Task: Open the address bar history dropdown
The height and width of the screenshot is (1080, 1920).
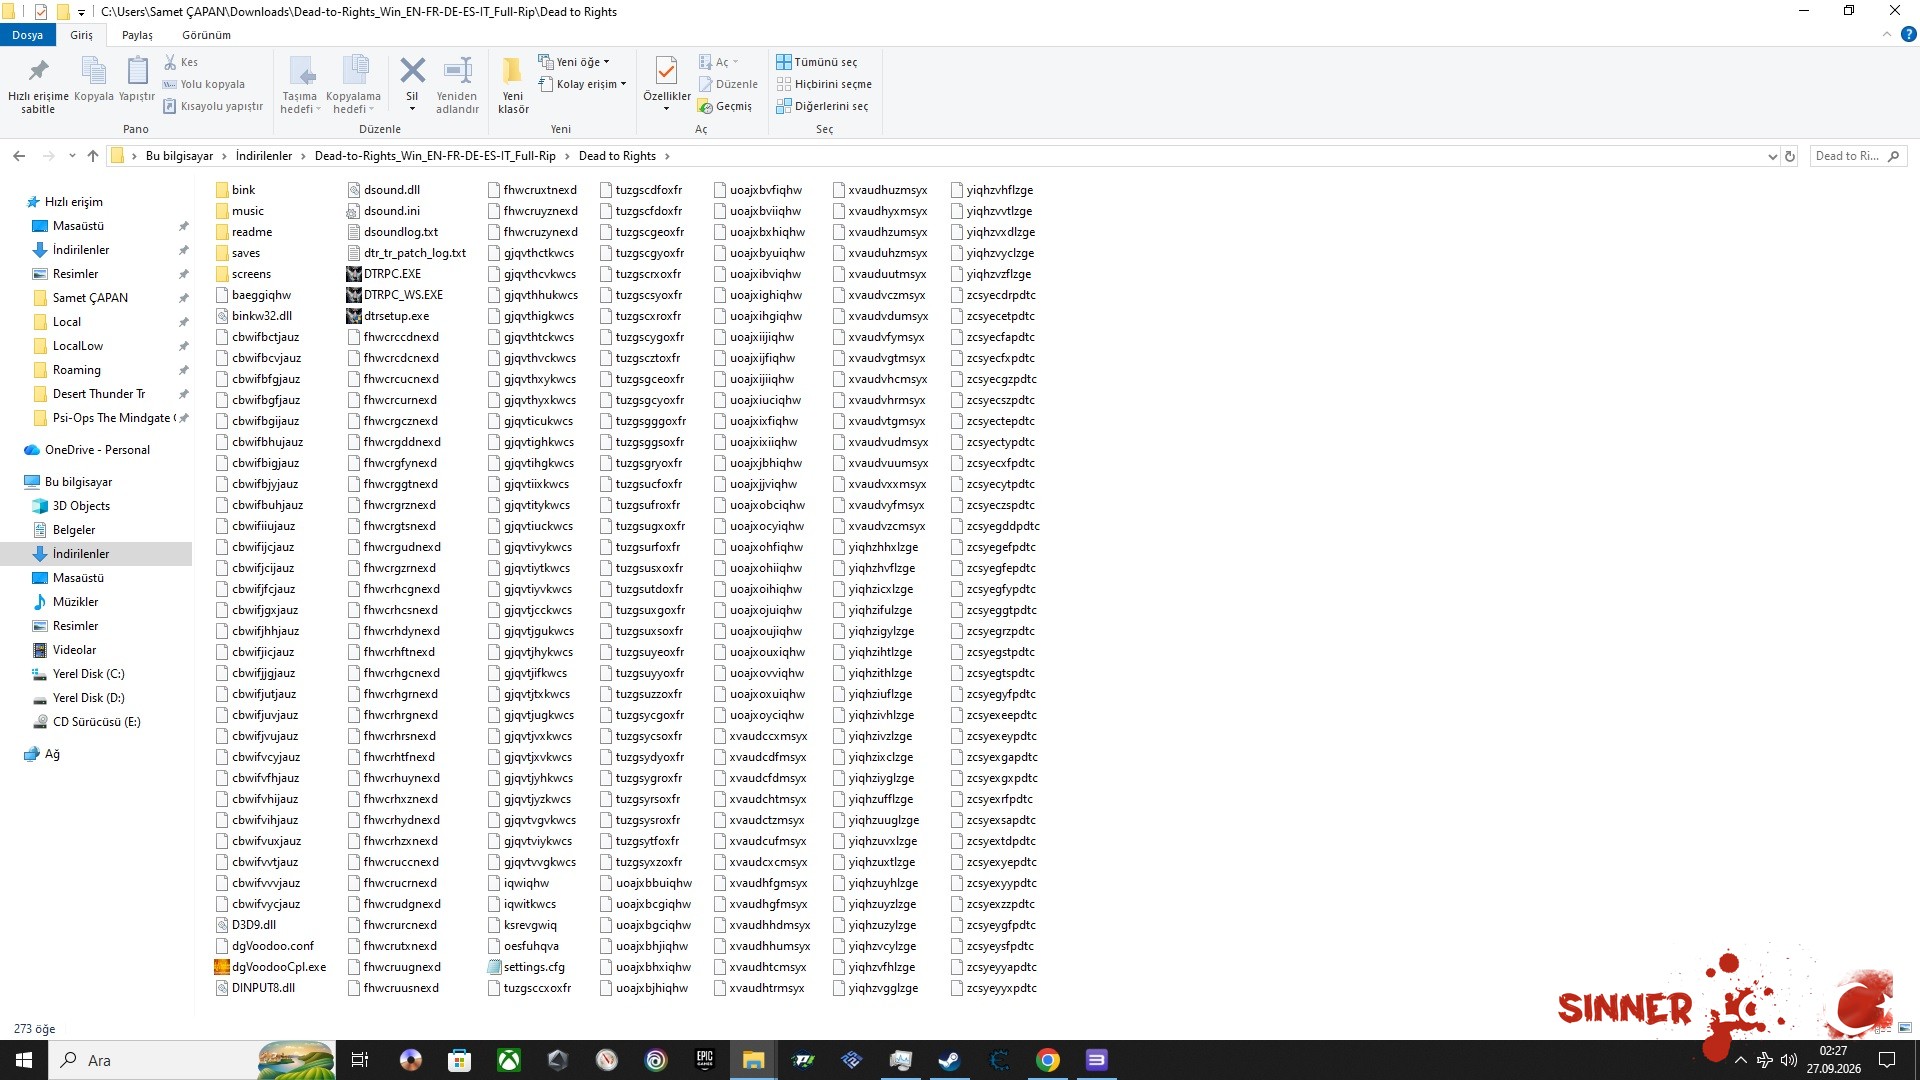Action: [1772, 156]
